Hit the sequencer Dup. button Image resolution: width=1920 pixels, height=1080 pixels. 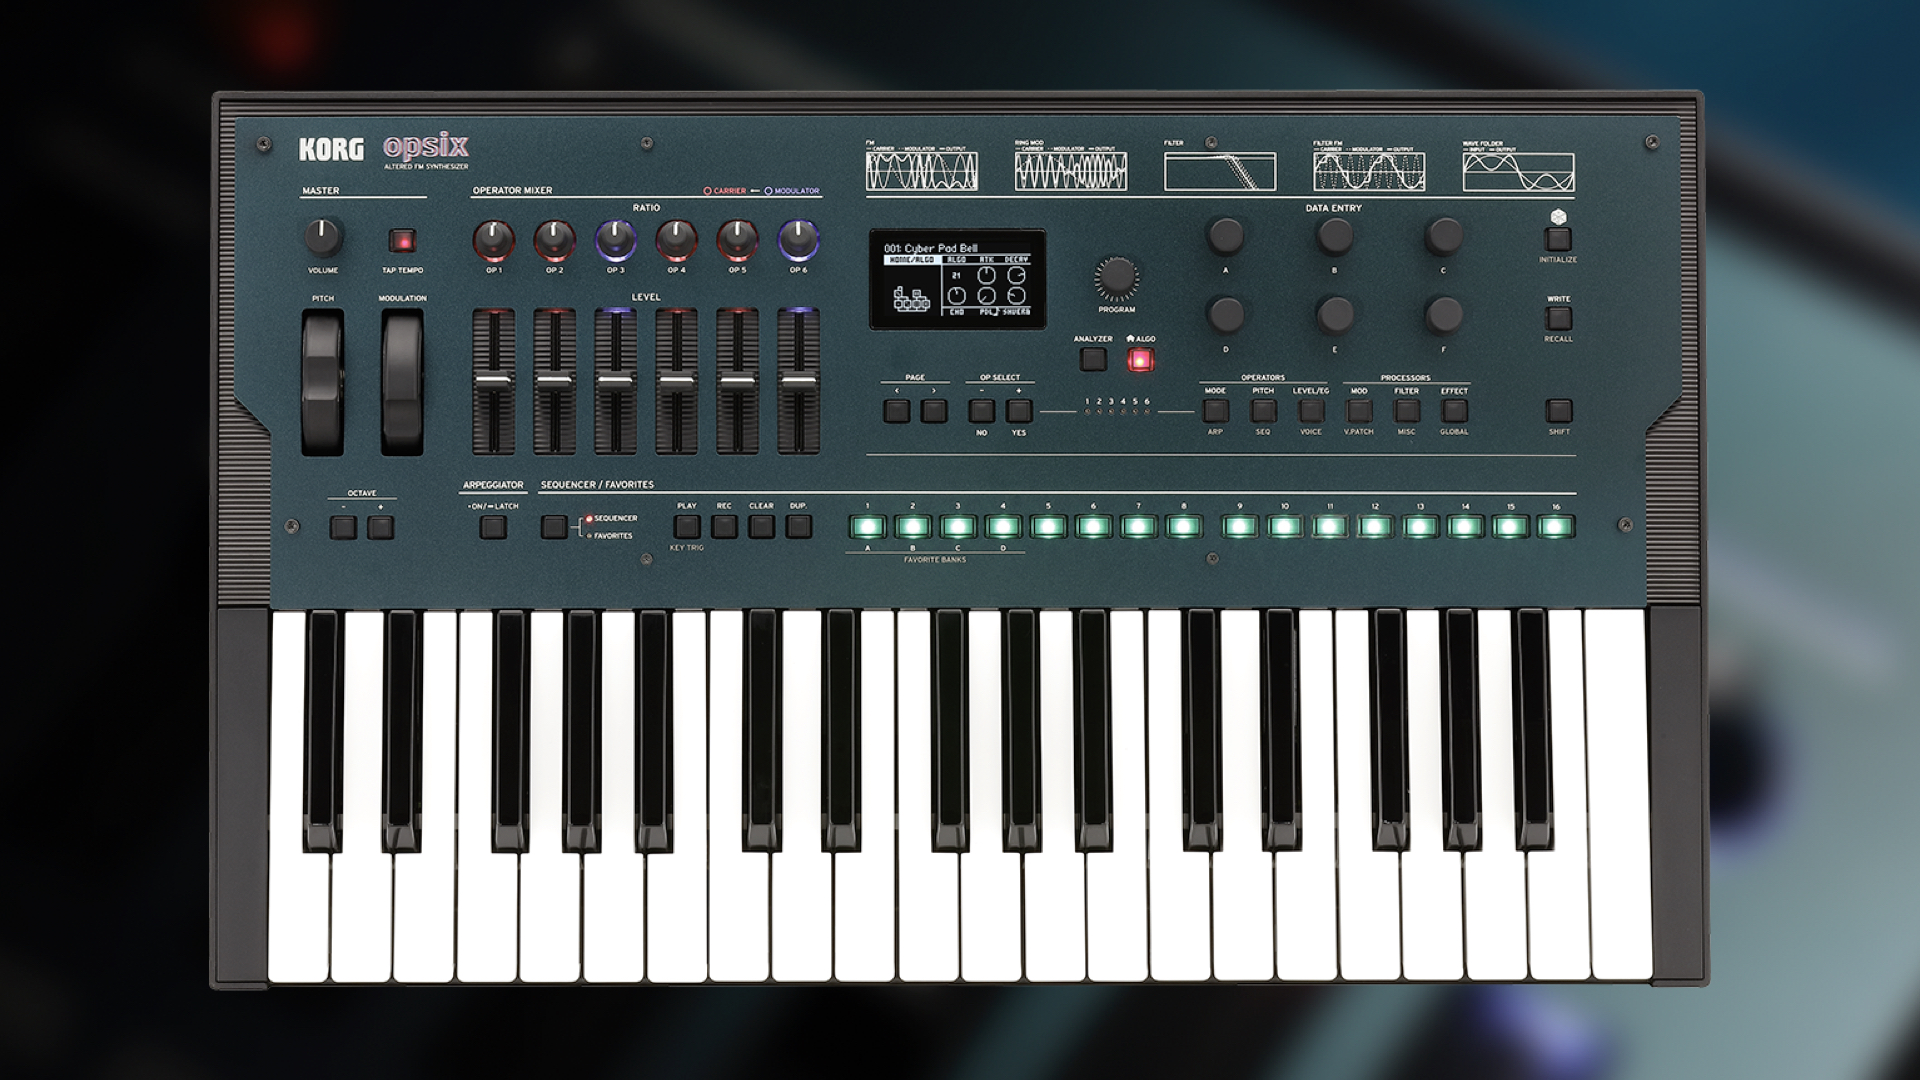click(798, 526)
